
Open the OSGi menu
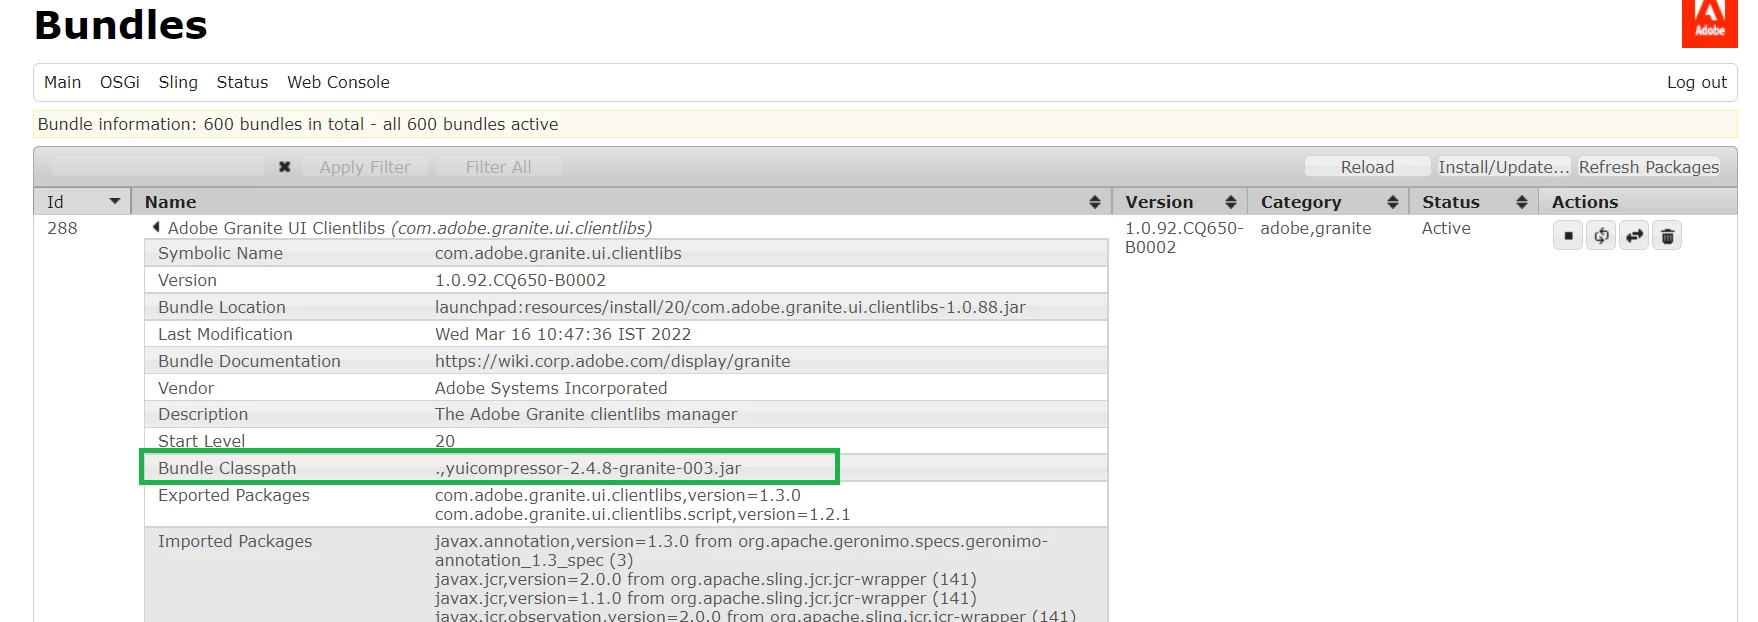pyautogui.click(x=120, y=82)
